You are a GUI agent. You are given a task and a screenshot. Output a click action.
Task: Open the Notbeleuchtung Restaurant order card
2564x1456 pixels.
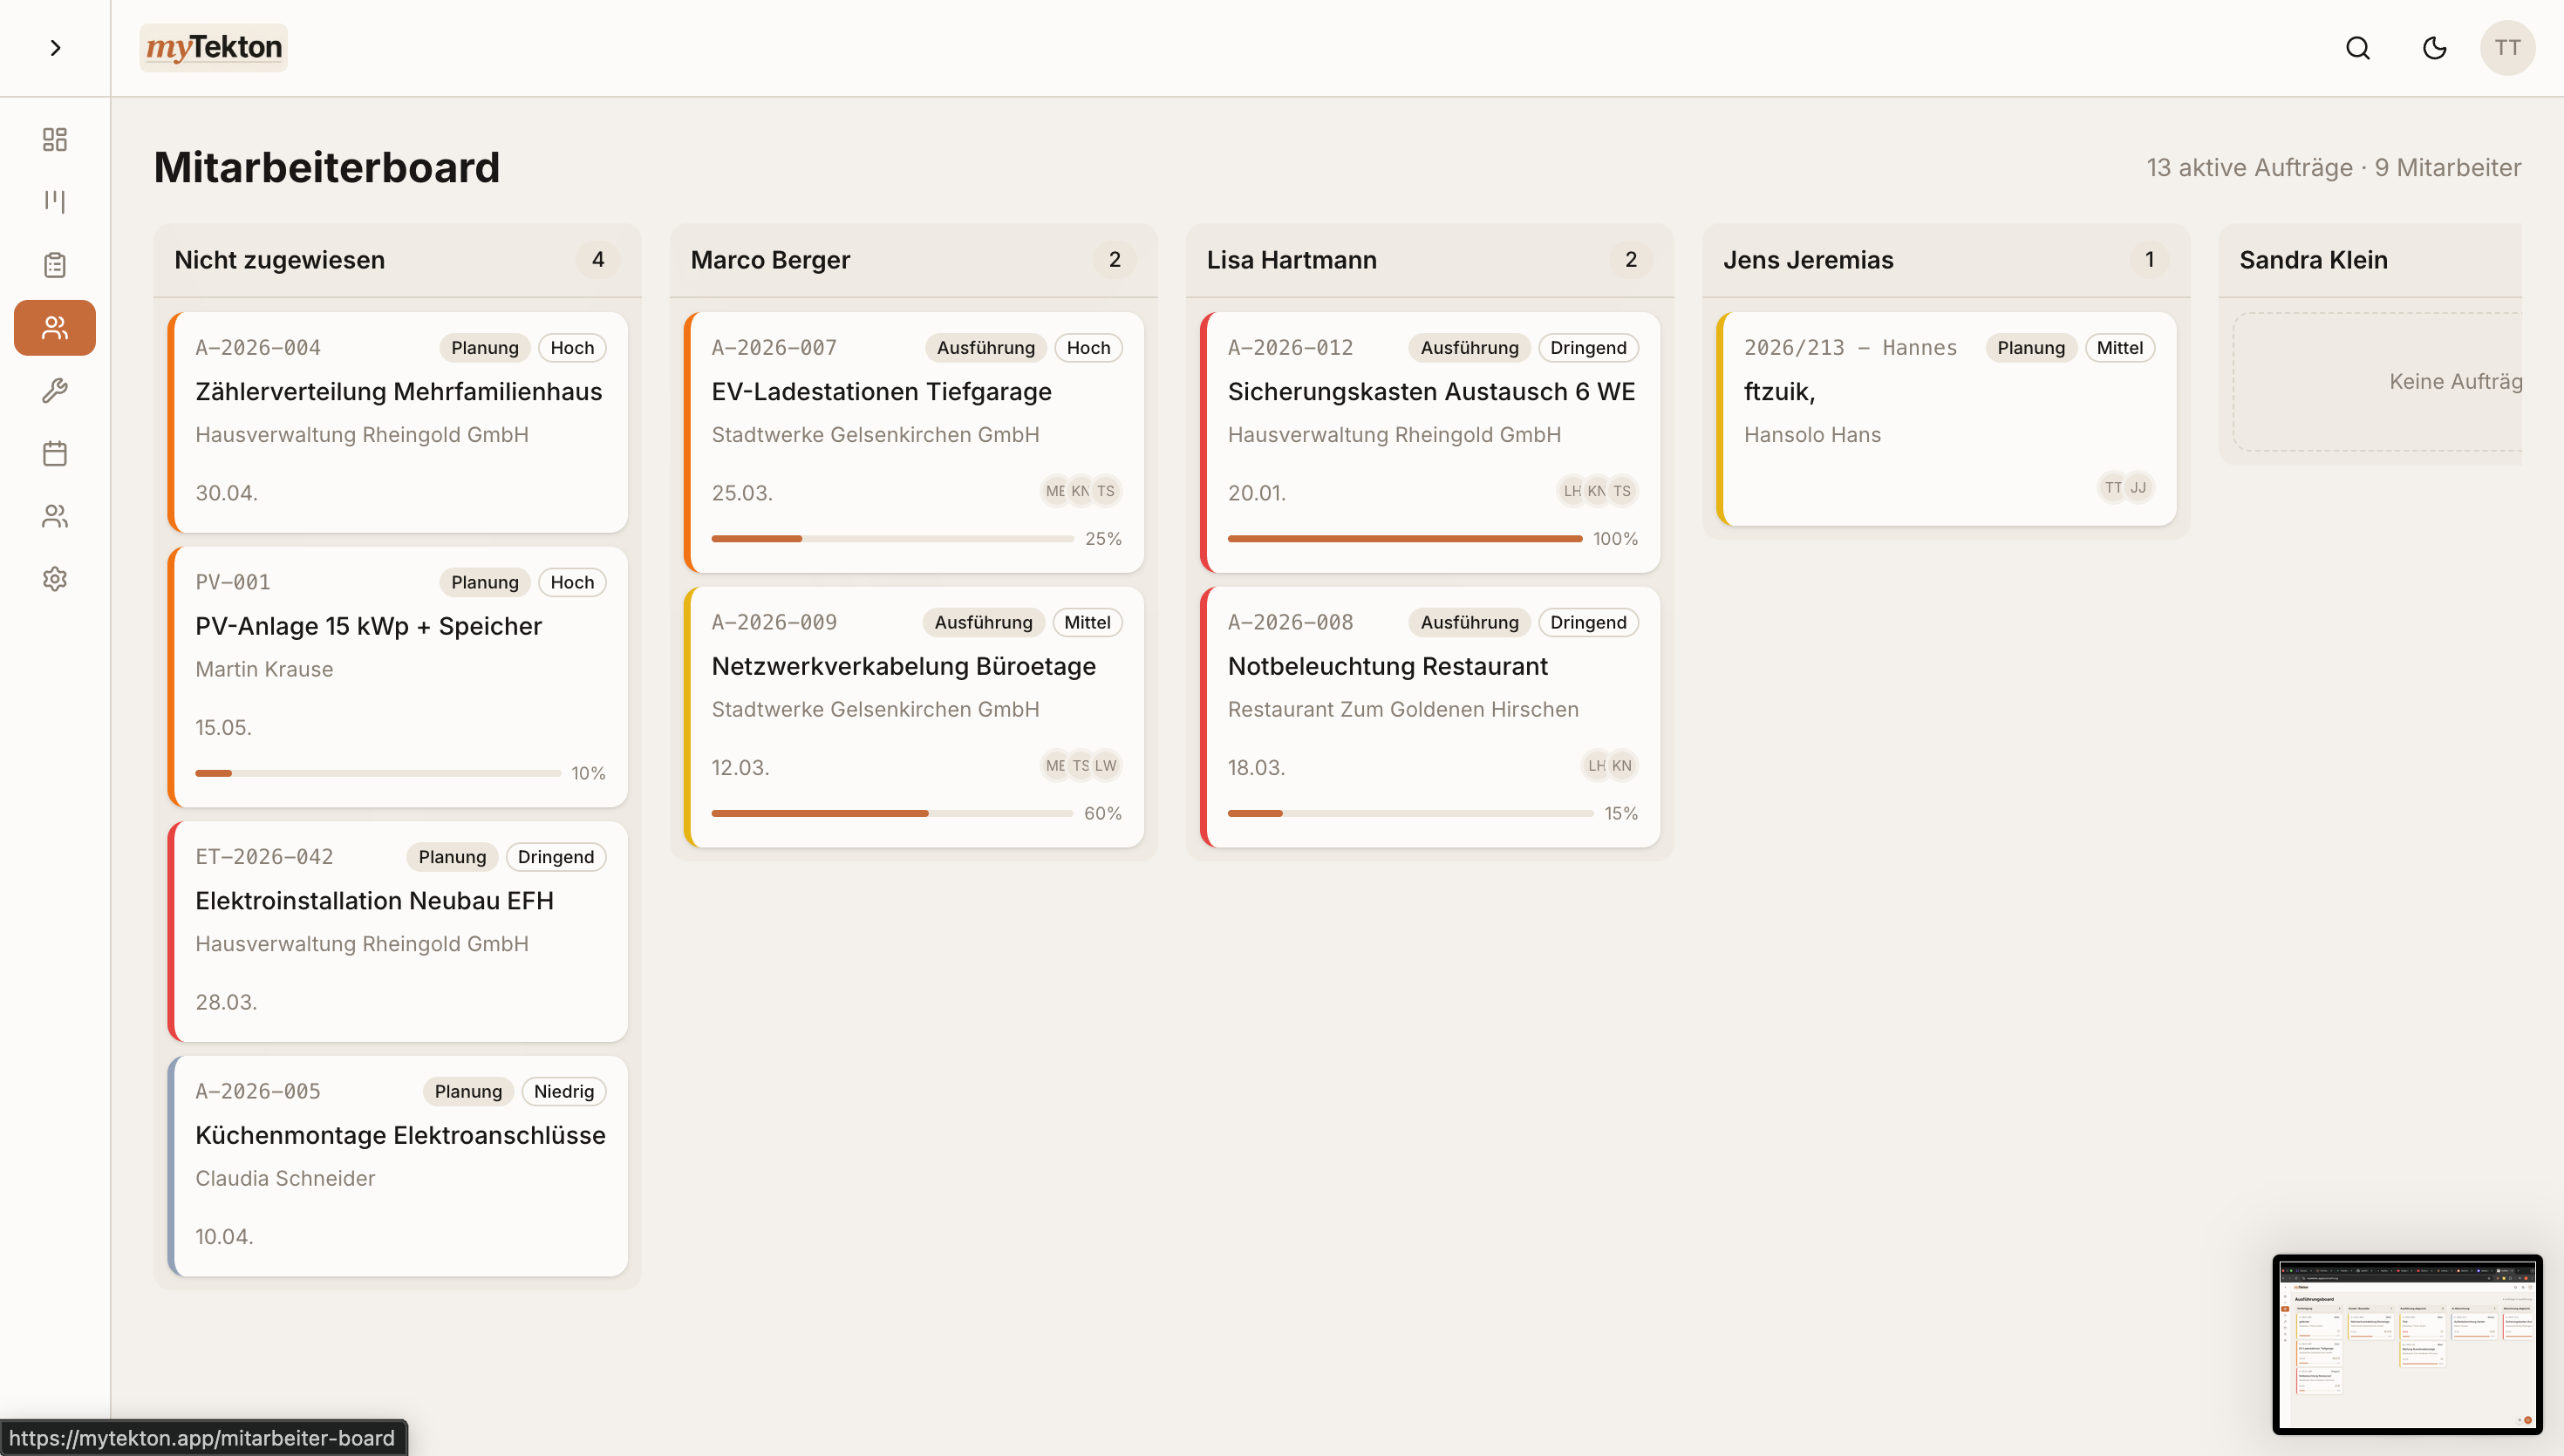(1387, 667)
